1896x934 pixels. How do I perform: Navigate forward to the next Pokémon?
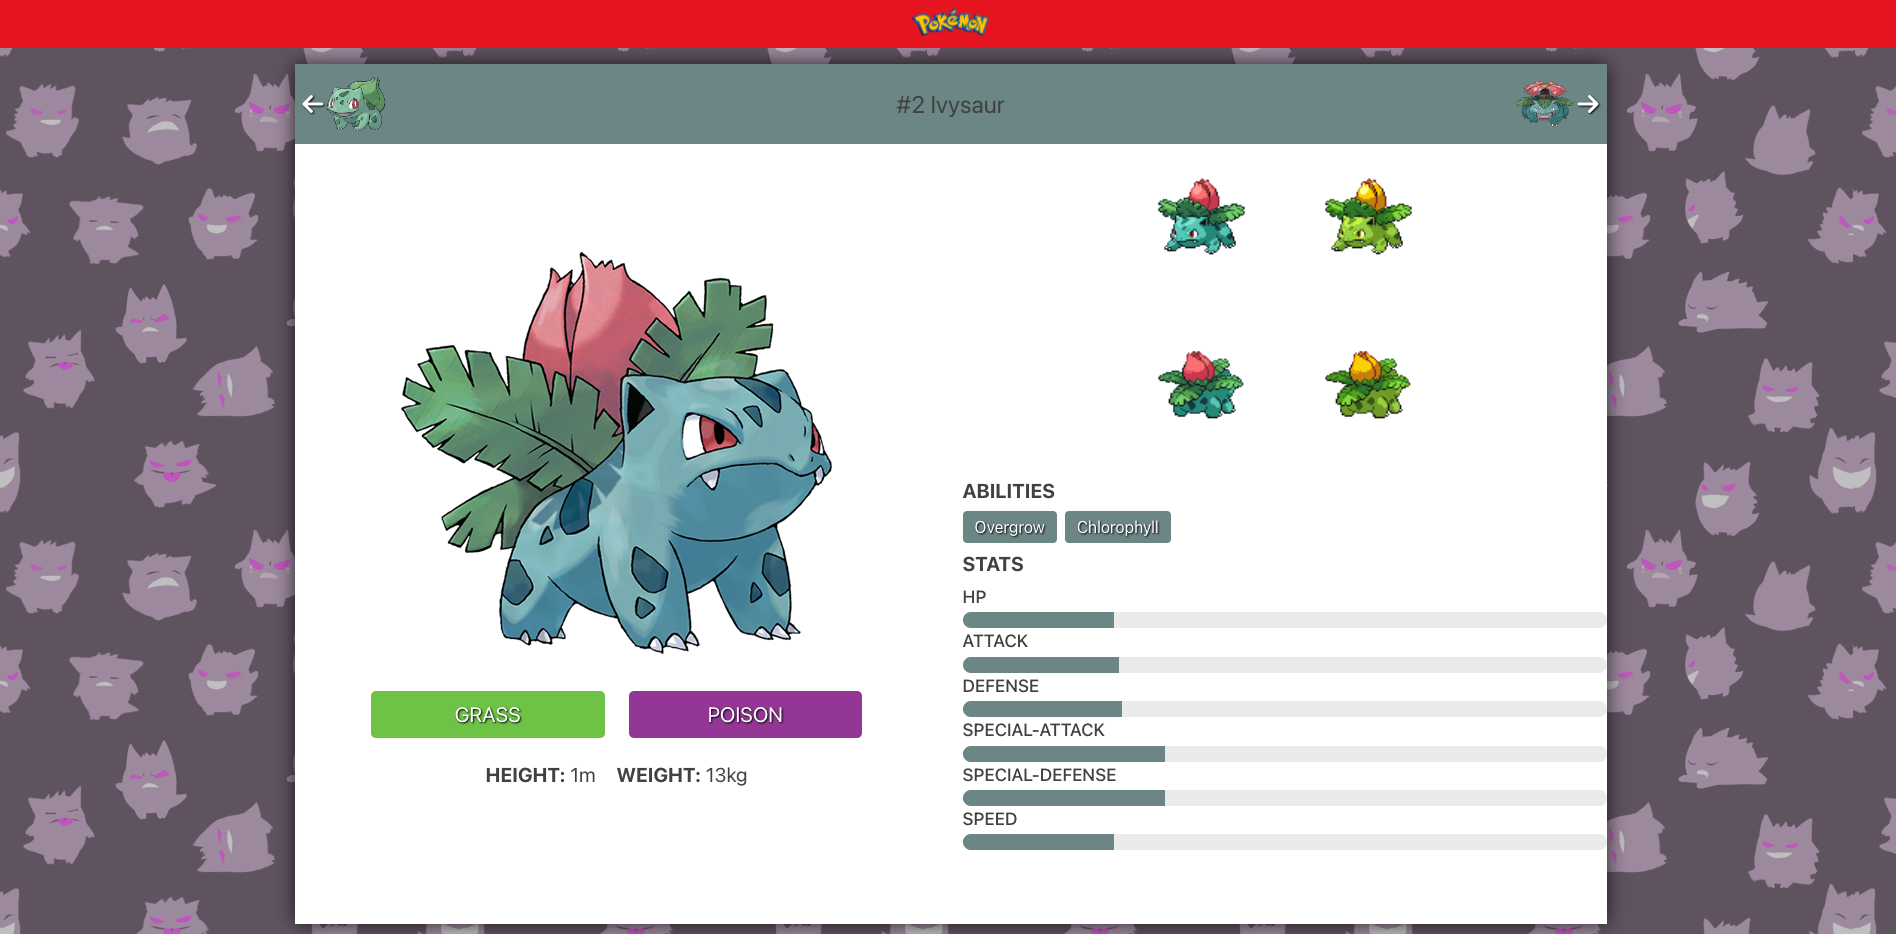(x=1589, y=104)
